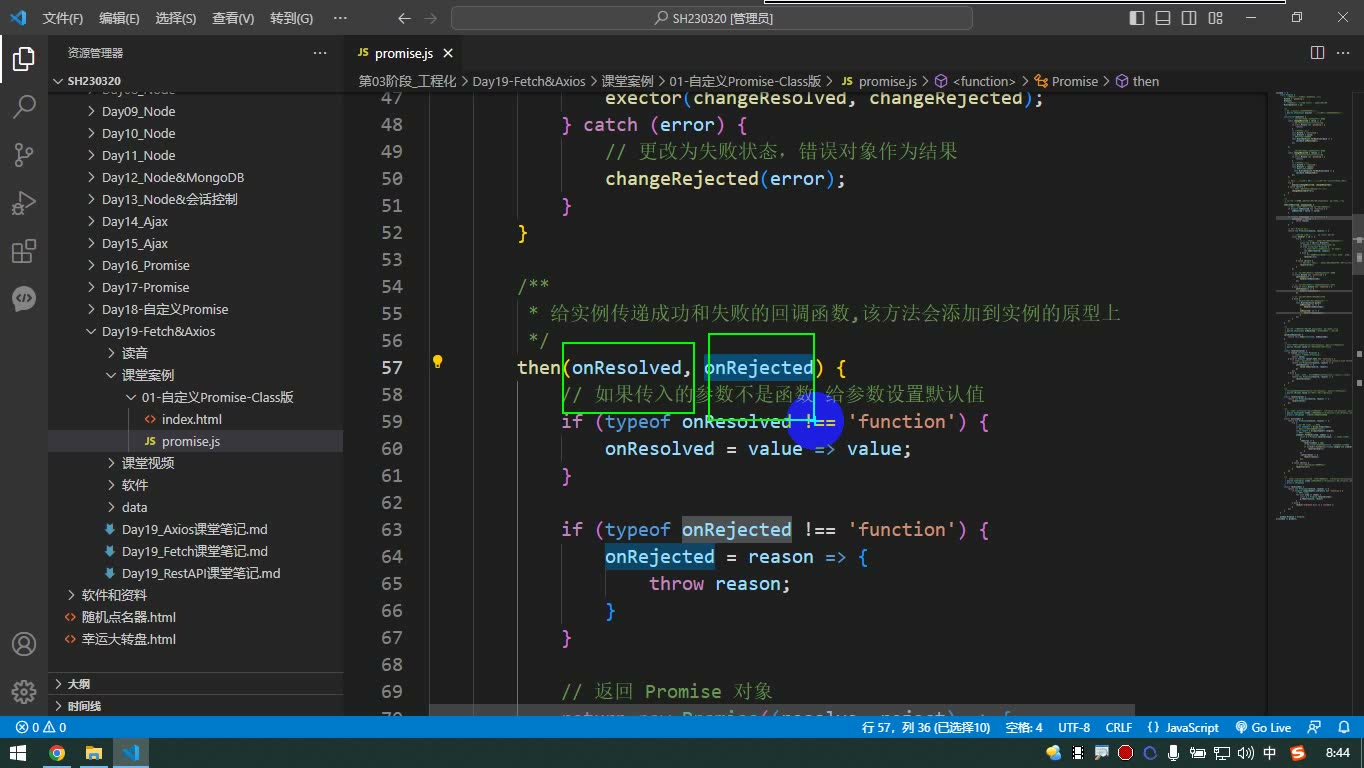
Task: Click JavaScript language mode in status bar
Action: (1184, 728)
